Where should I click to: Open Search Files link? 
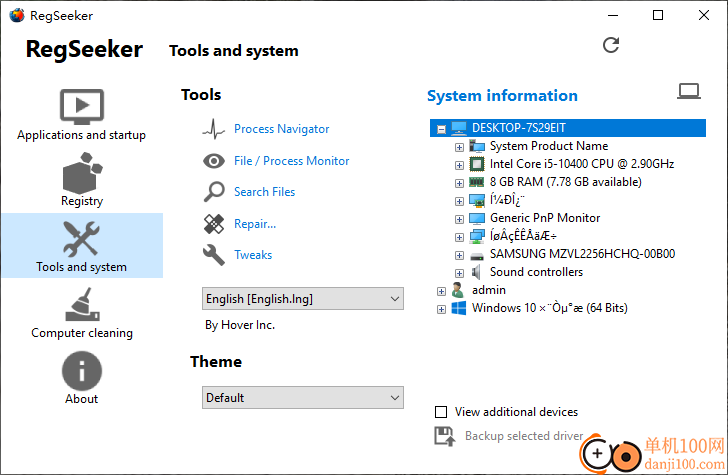[264, 192]
